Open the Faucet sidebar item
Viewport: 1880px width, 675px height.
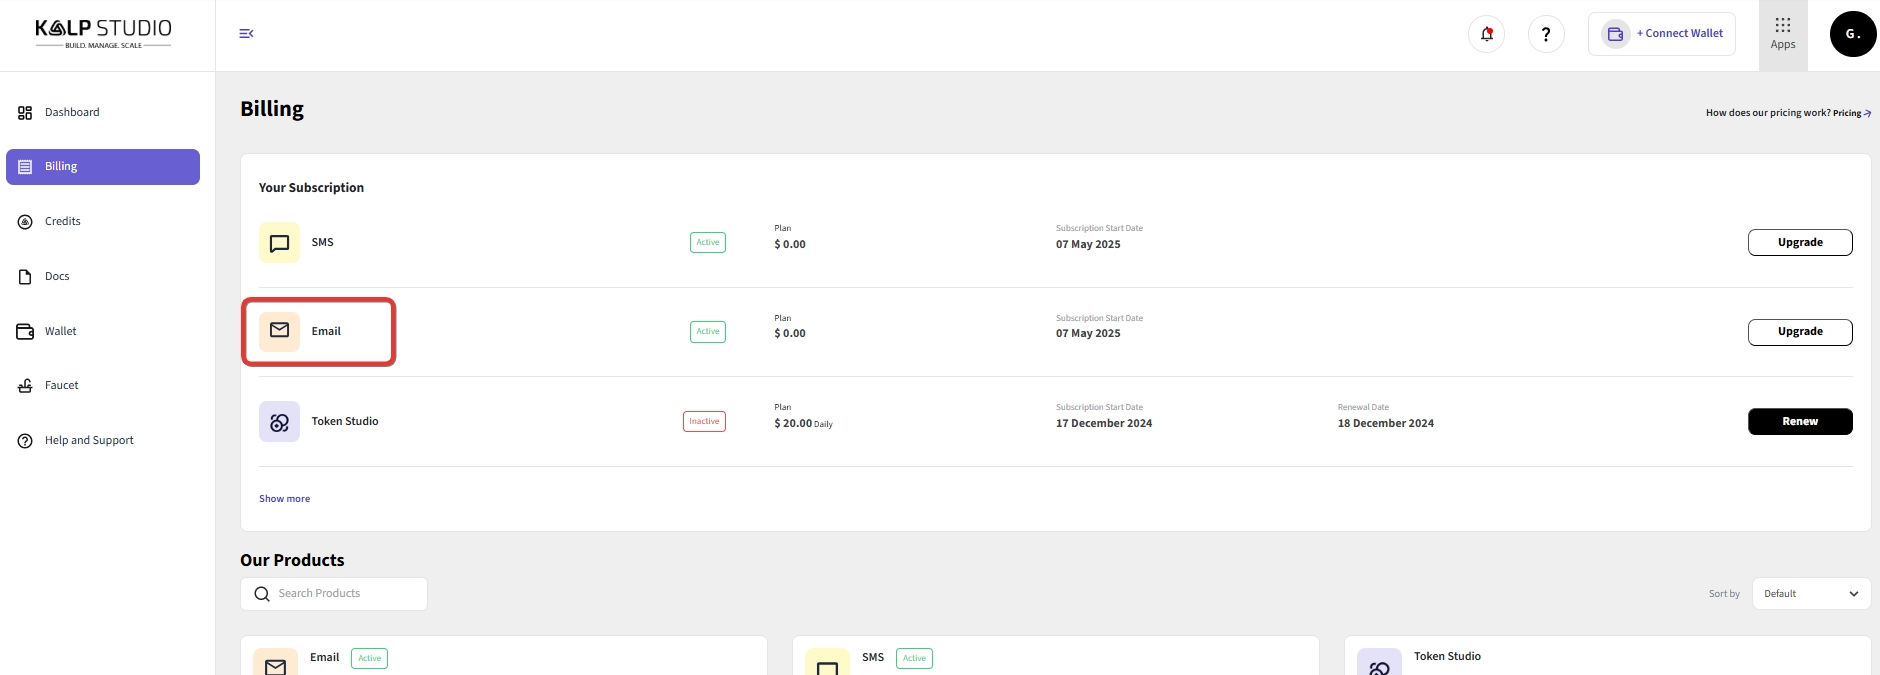coord(61,386)
